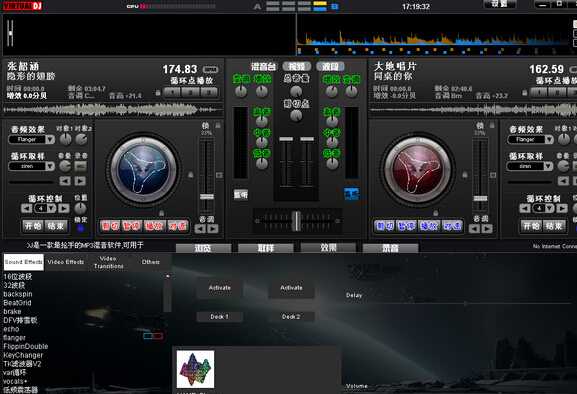This screenshot has width=577, height=394.
Task: Click the right deck pitch slider handle
Action: (x=480, y=198)
